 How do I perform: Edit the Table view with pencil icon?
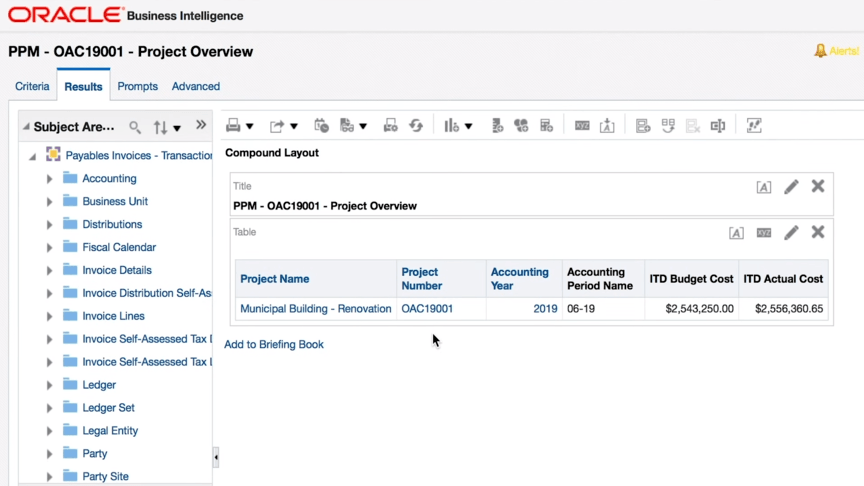[x=791, y=233]
